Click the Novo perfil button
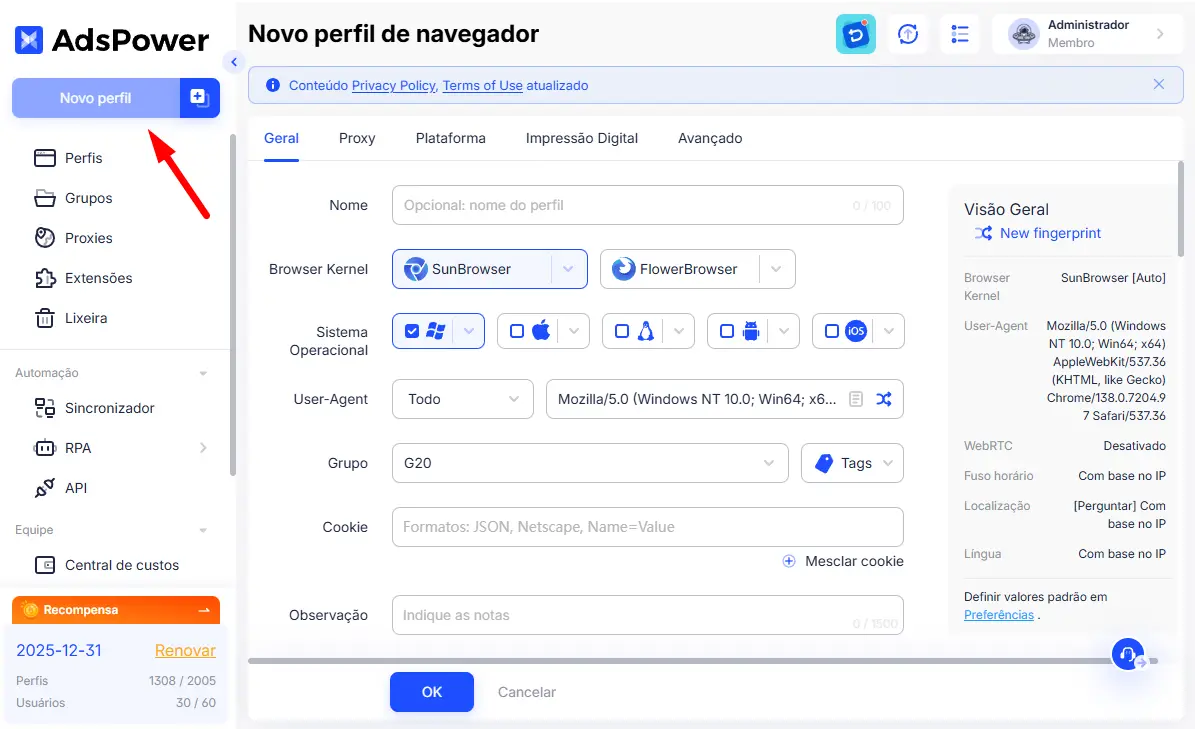The image size is (1195, 729). pos(96,98)
